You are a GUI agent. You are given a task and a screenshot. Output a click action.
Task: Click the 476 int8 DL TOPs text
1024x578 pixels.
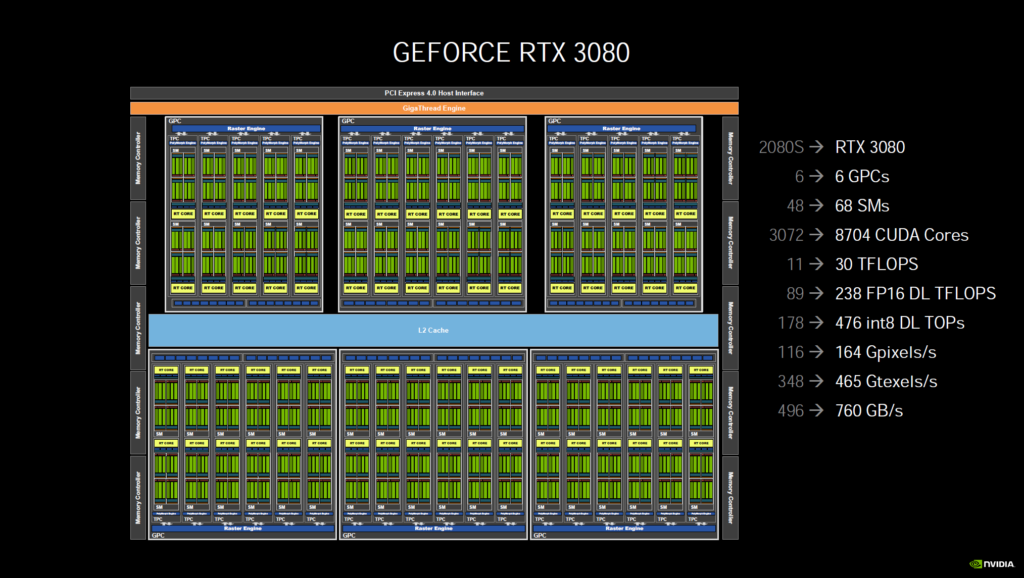(900, 322)
